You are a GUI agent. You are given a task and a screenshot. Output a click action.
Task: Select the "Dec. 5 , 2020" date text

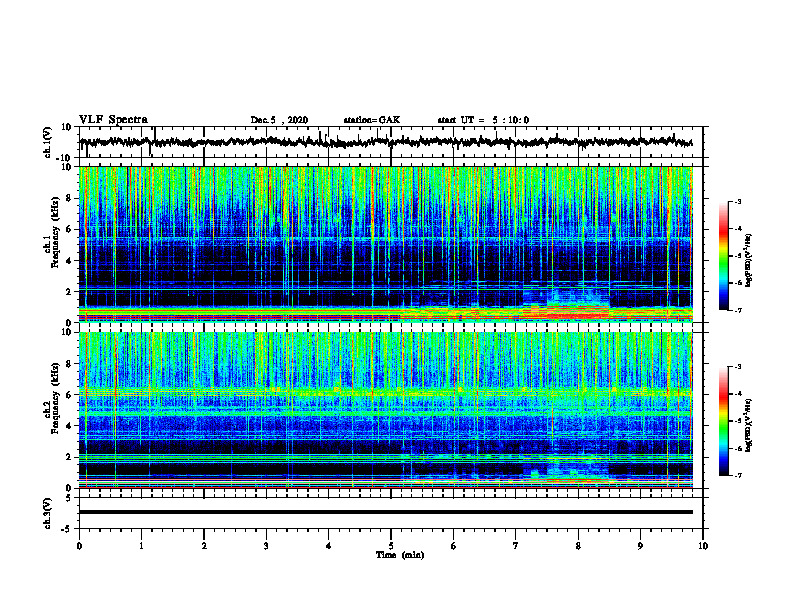279,120
